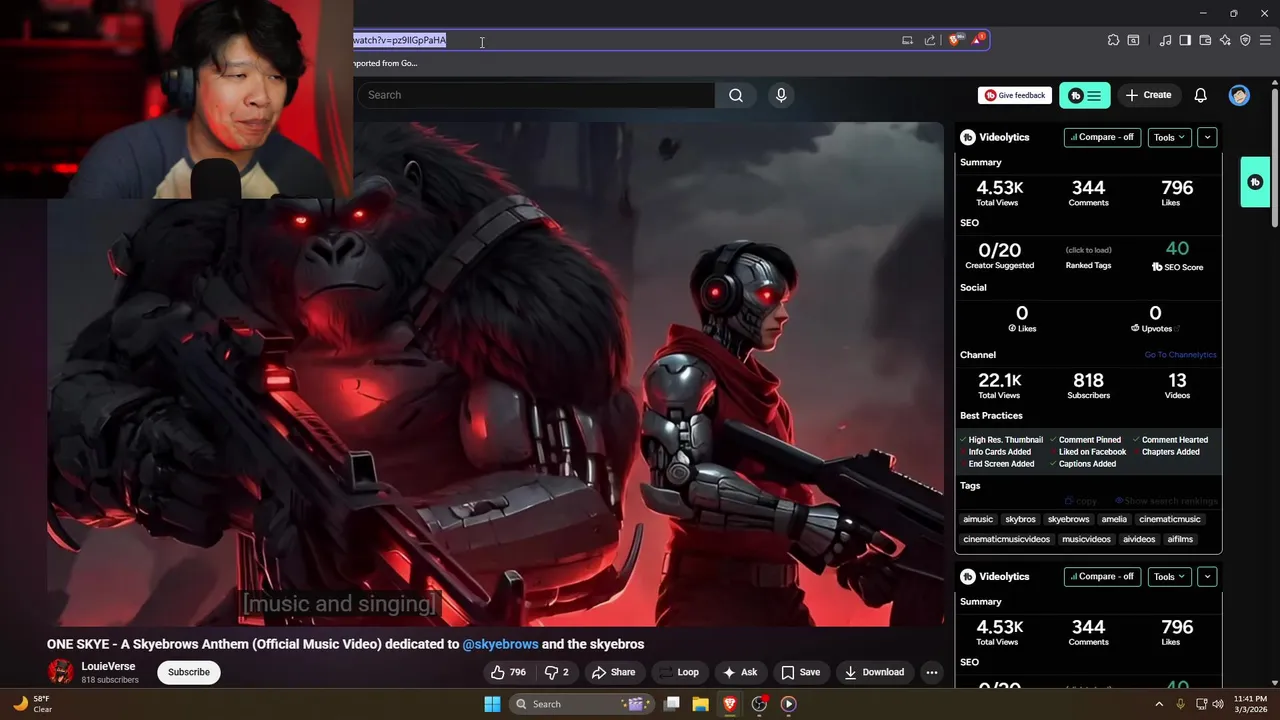
Task: Collapse the first Videolytics panel chevron
Action: click(x=1207, y=137)
